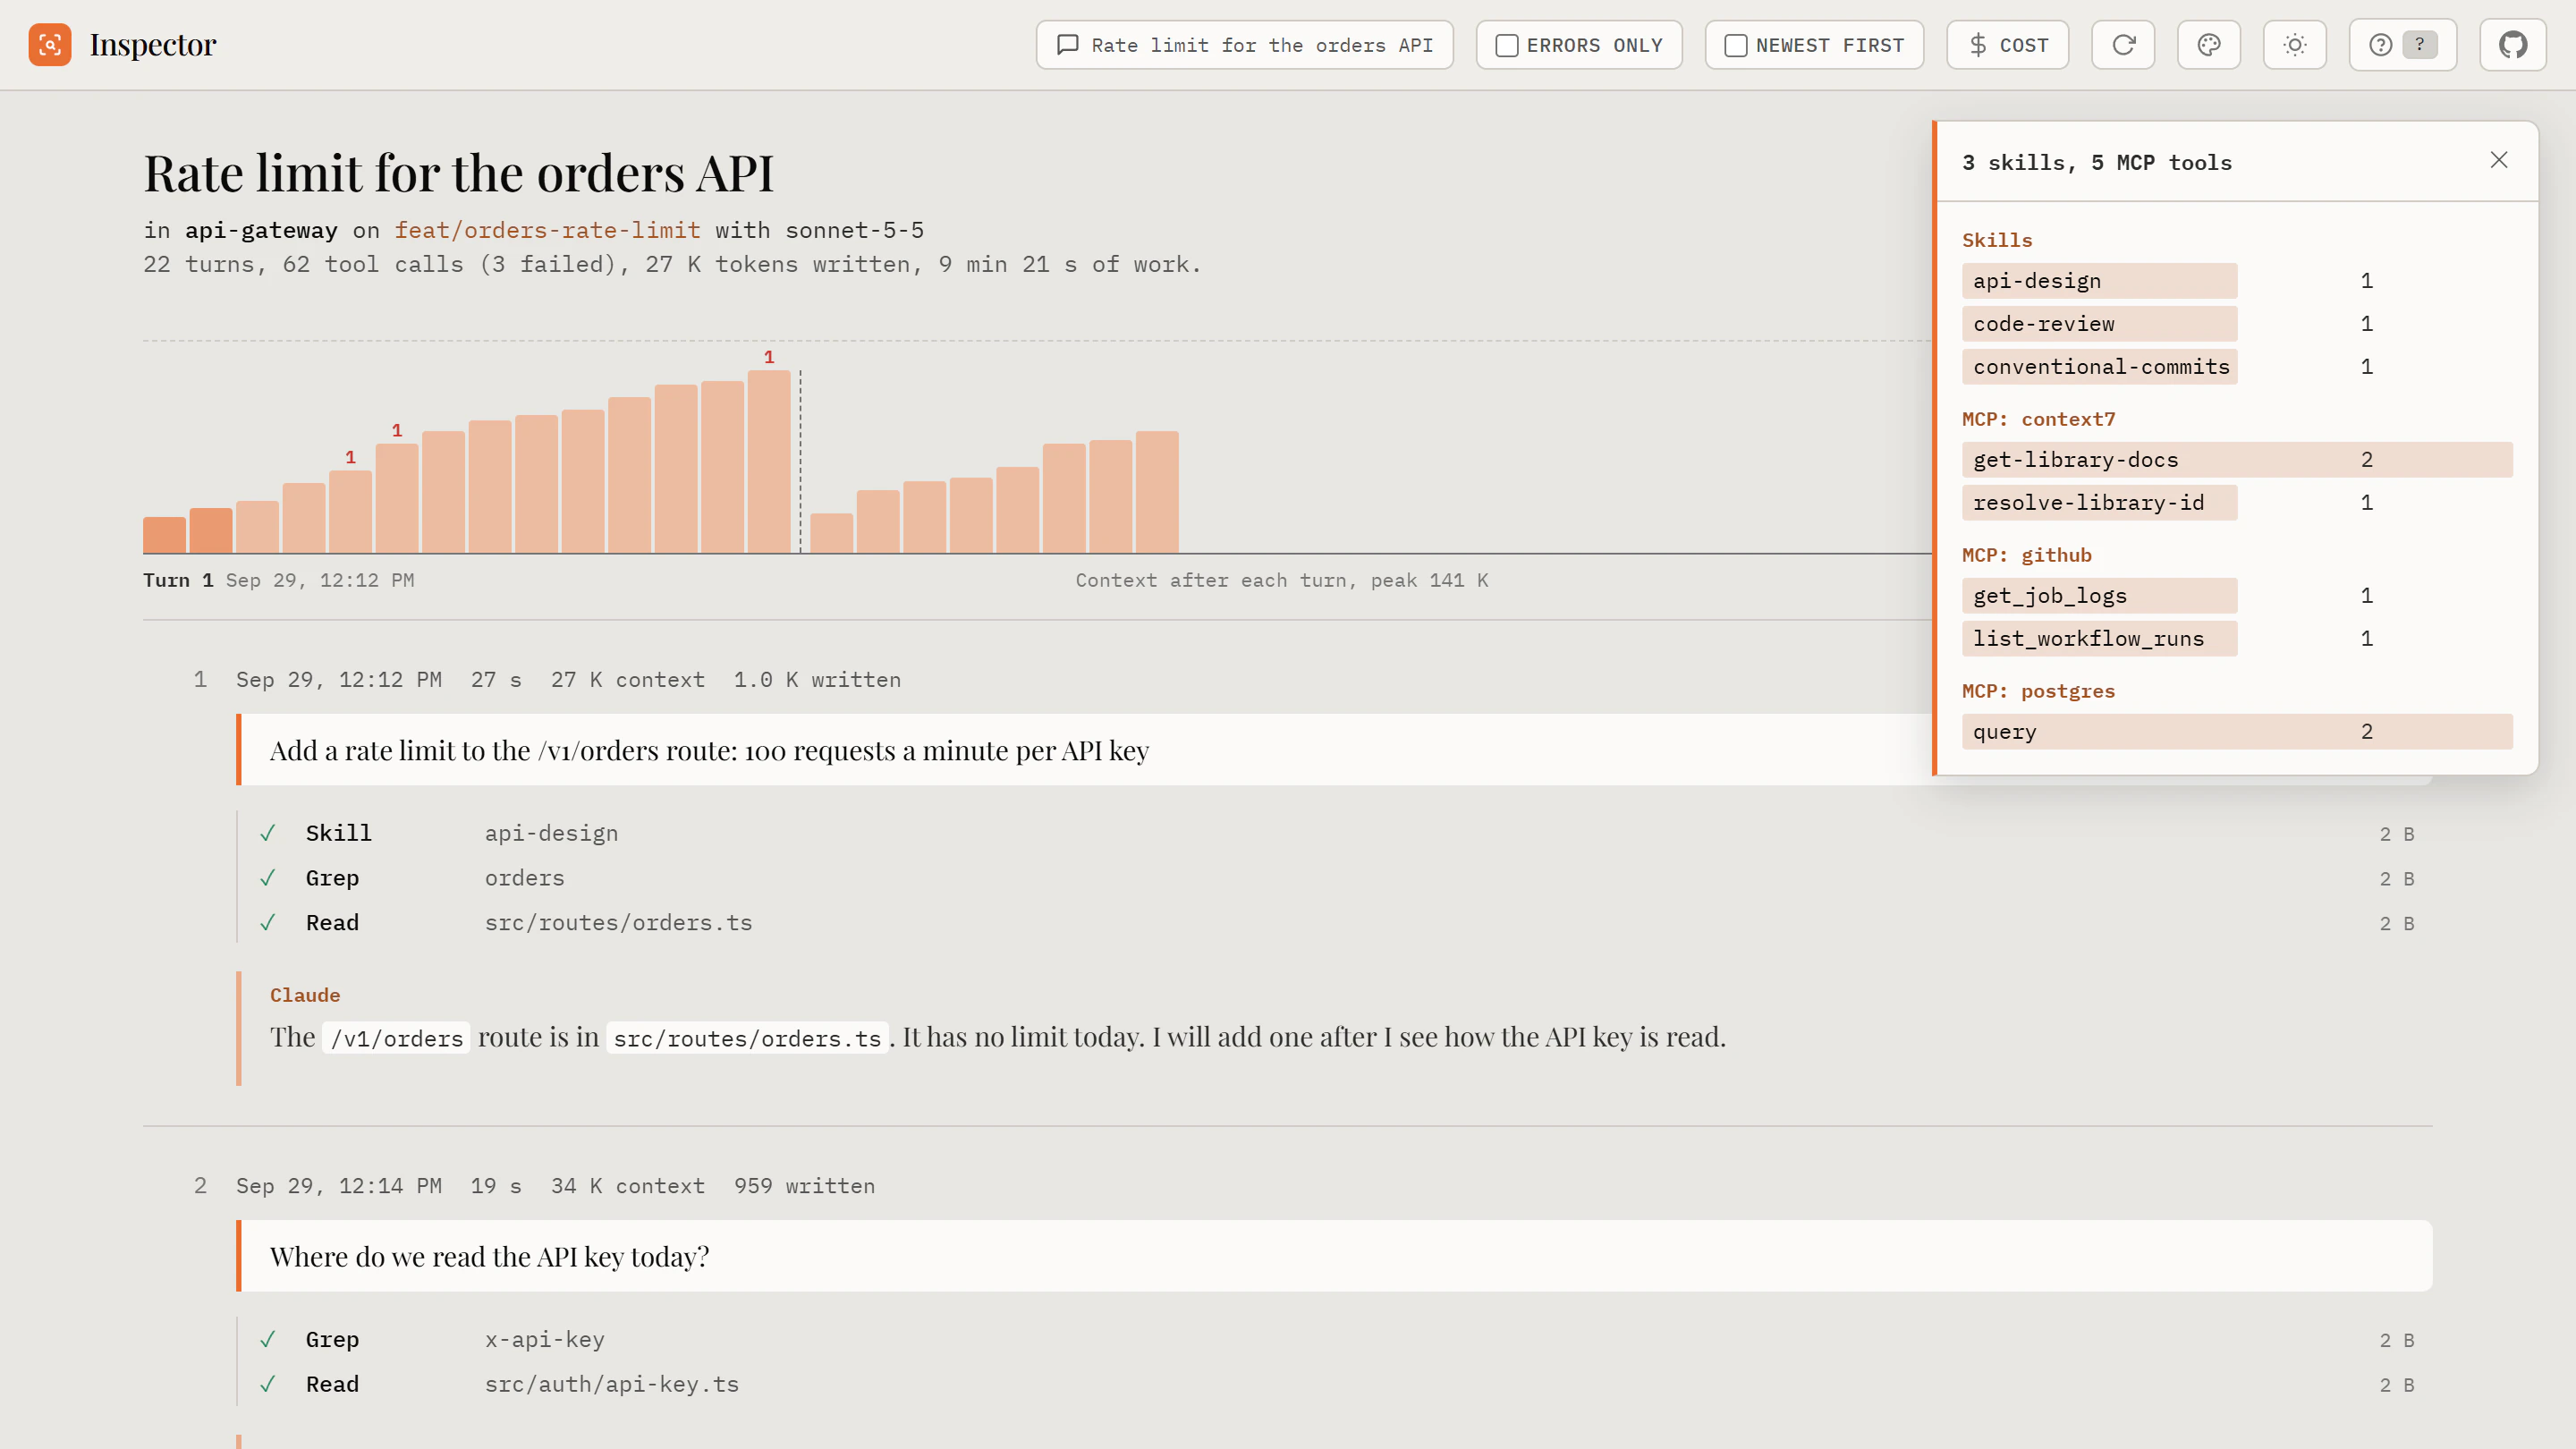Click the 'Context after each turn, peak 141 K' caption
Screen dimensions: 2576x1449
pyautogui.click(x=1282, y=581)
